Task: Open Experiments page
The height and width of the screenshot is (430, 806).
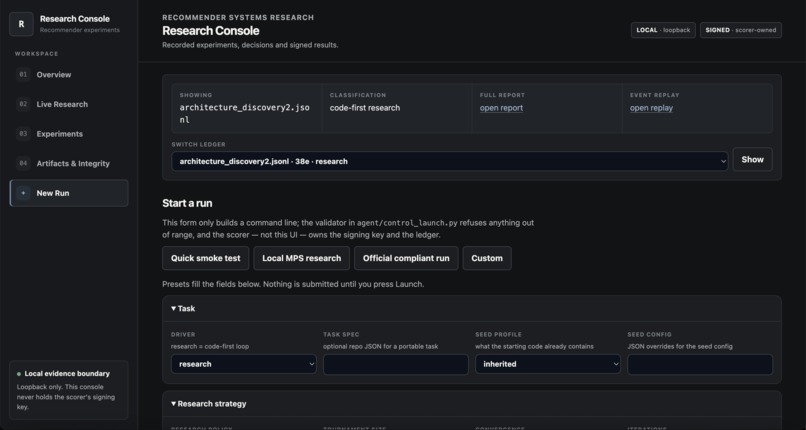Action: click(69, 134)
